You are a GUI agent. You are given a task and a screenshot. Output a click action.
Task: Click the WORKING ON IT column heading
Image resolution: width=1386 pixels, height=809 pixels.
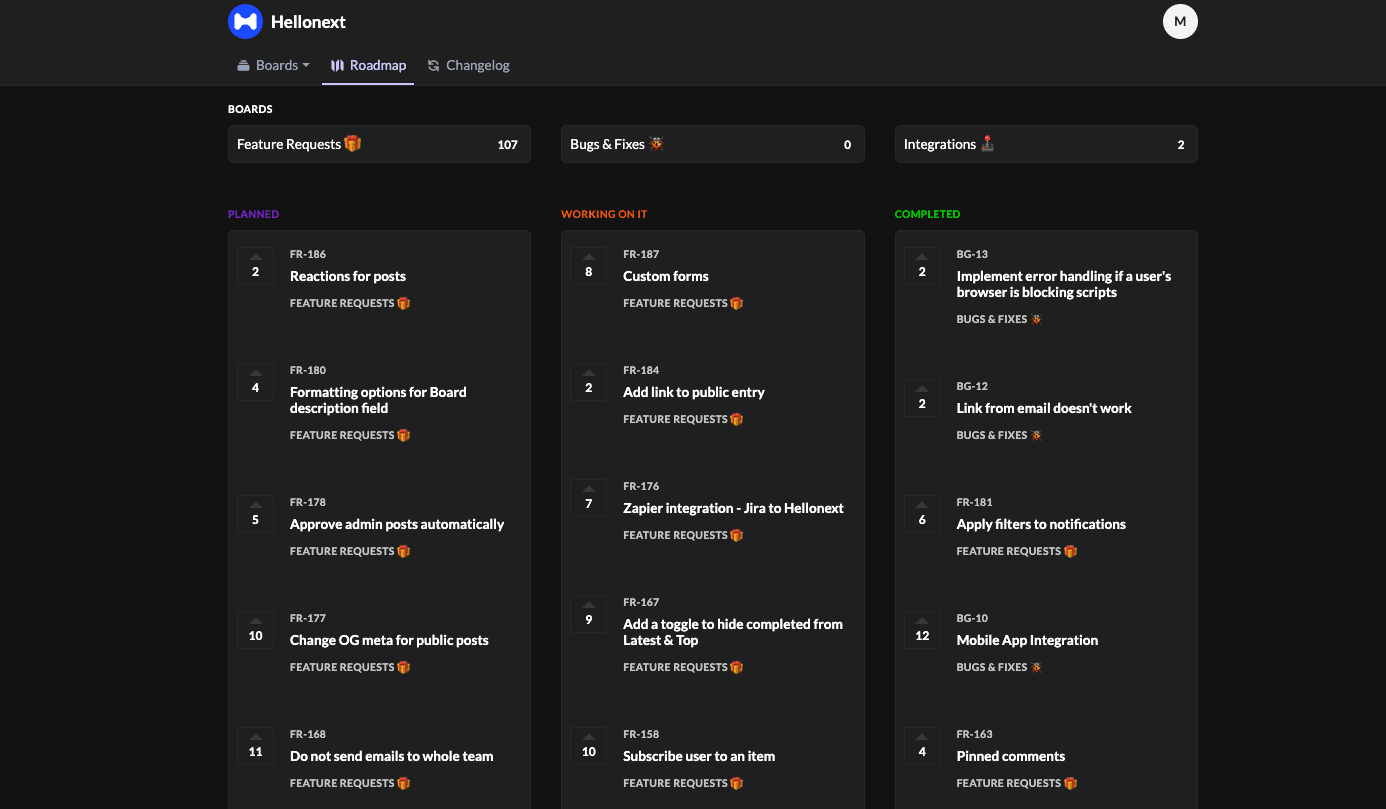pos(604,214)
